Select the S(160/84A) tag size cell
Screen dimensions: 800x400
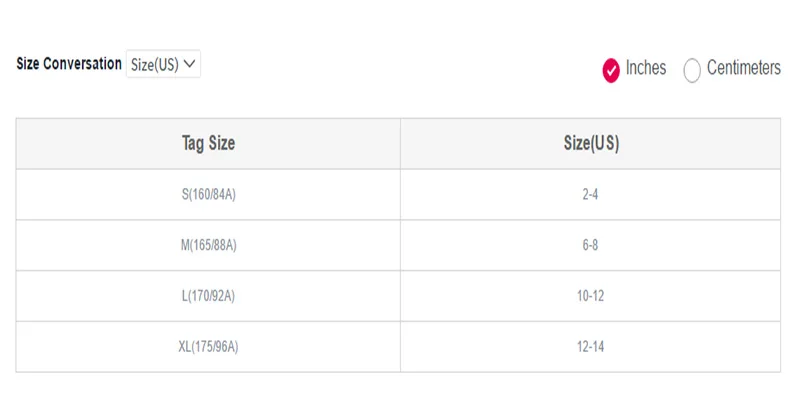pos(208,194)
